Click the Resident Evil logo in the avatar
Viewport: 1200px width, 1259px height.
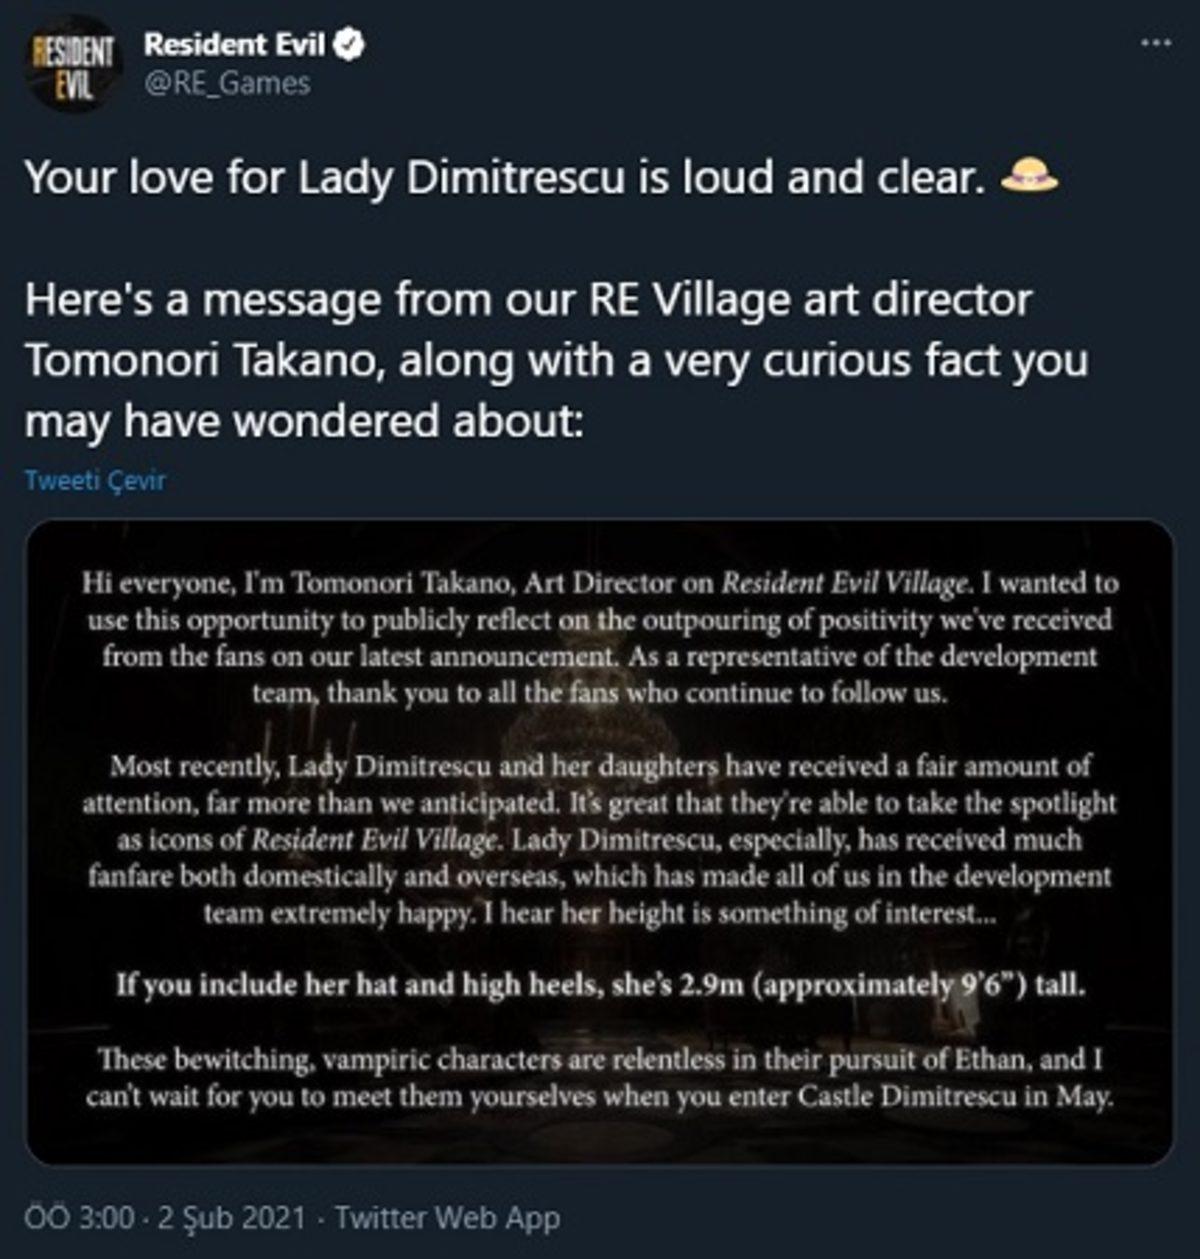(x=70, y=60)
